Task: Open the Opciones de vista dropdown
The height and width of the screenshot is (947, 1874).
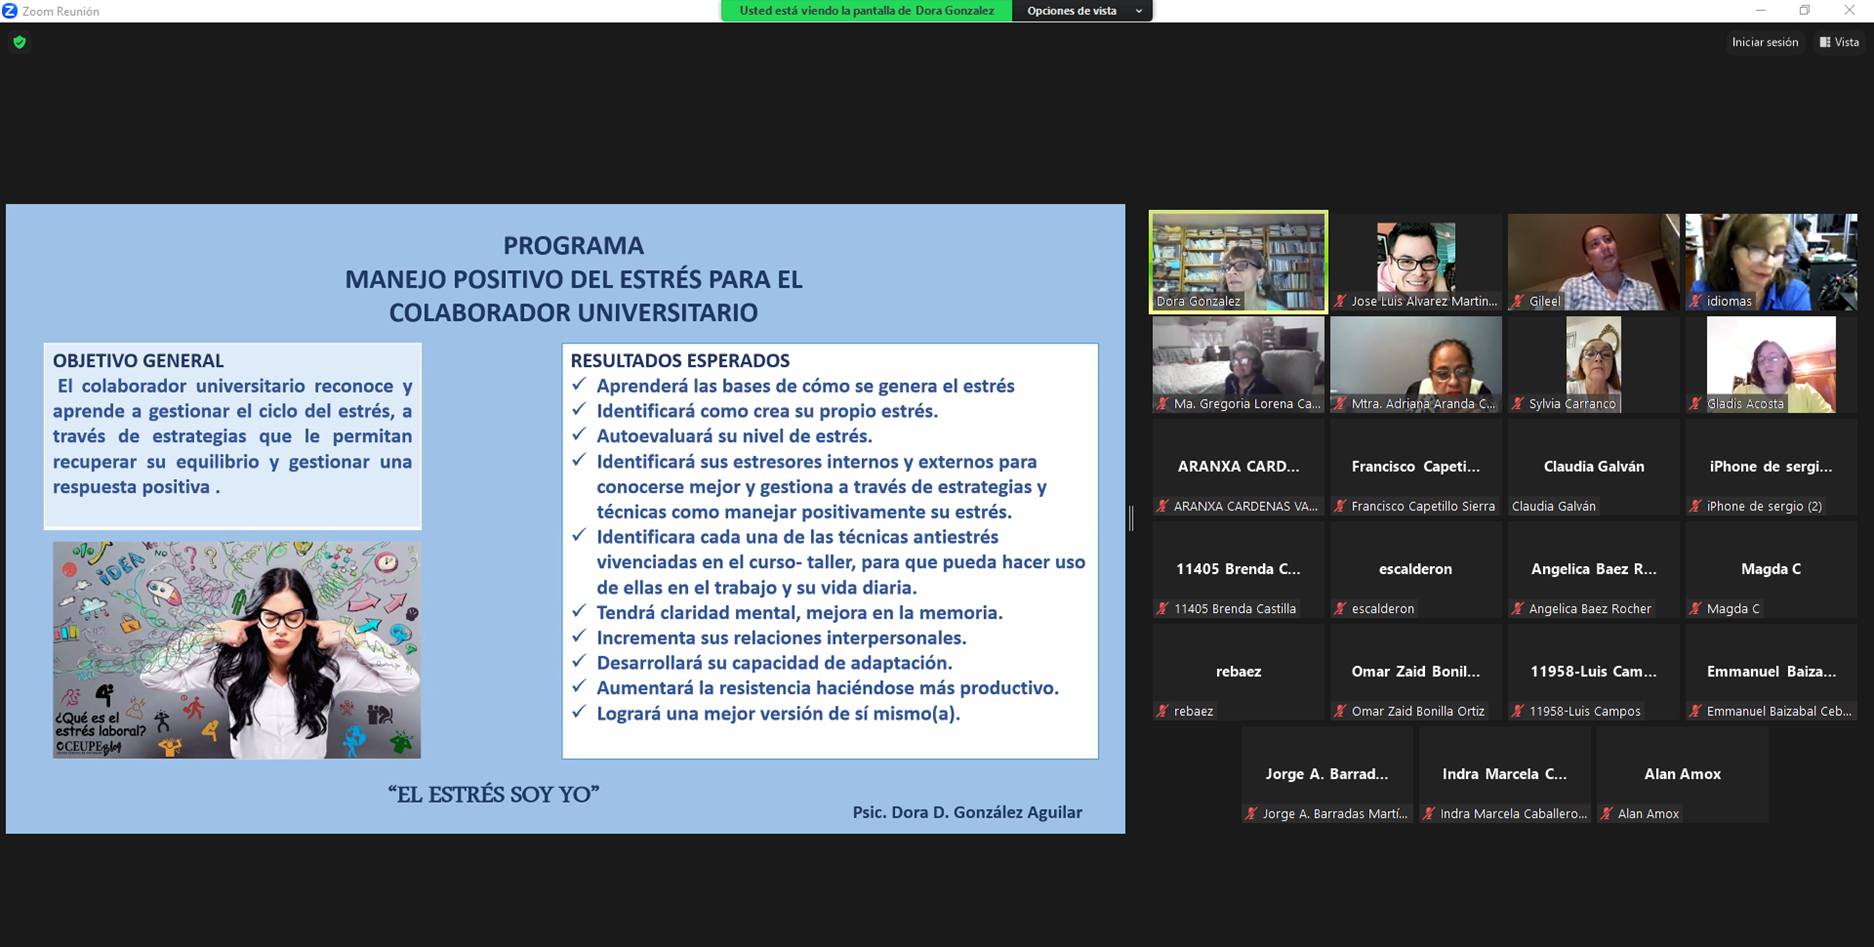Action: pos(1080,11)
